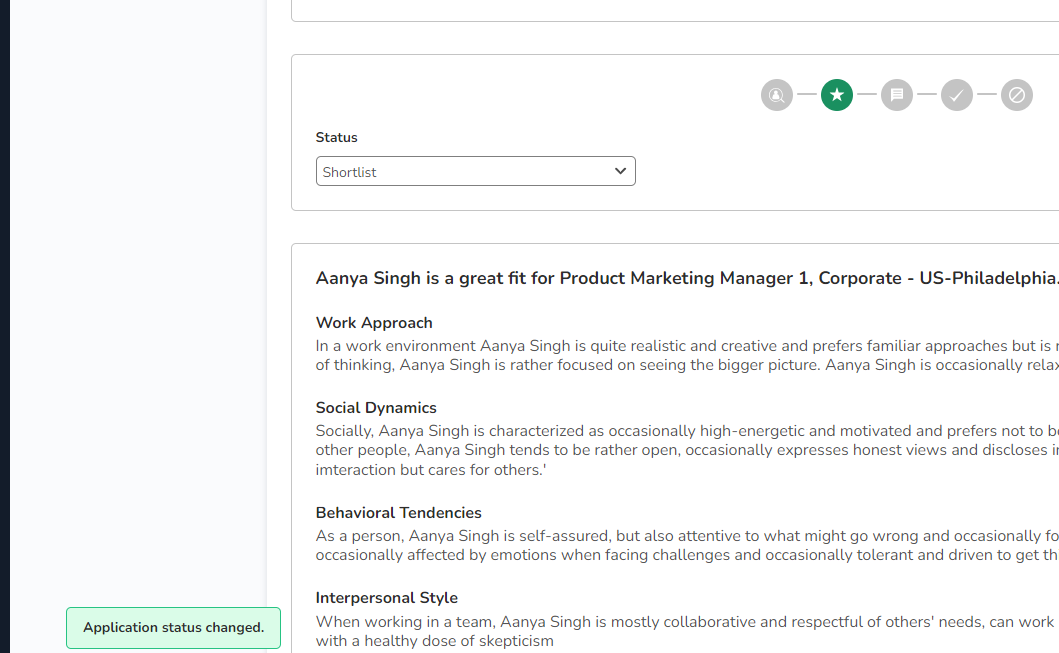
Task: Click the candidate review magnifier stage icon
Action: pos(777,95)
